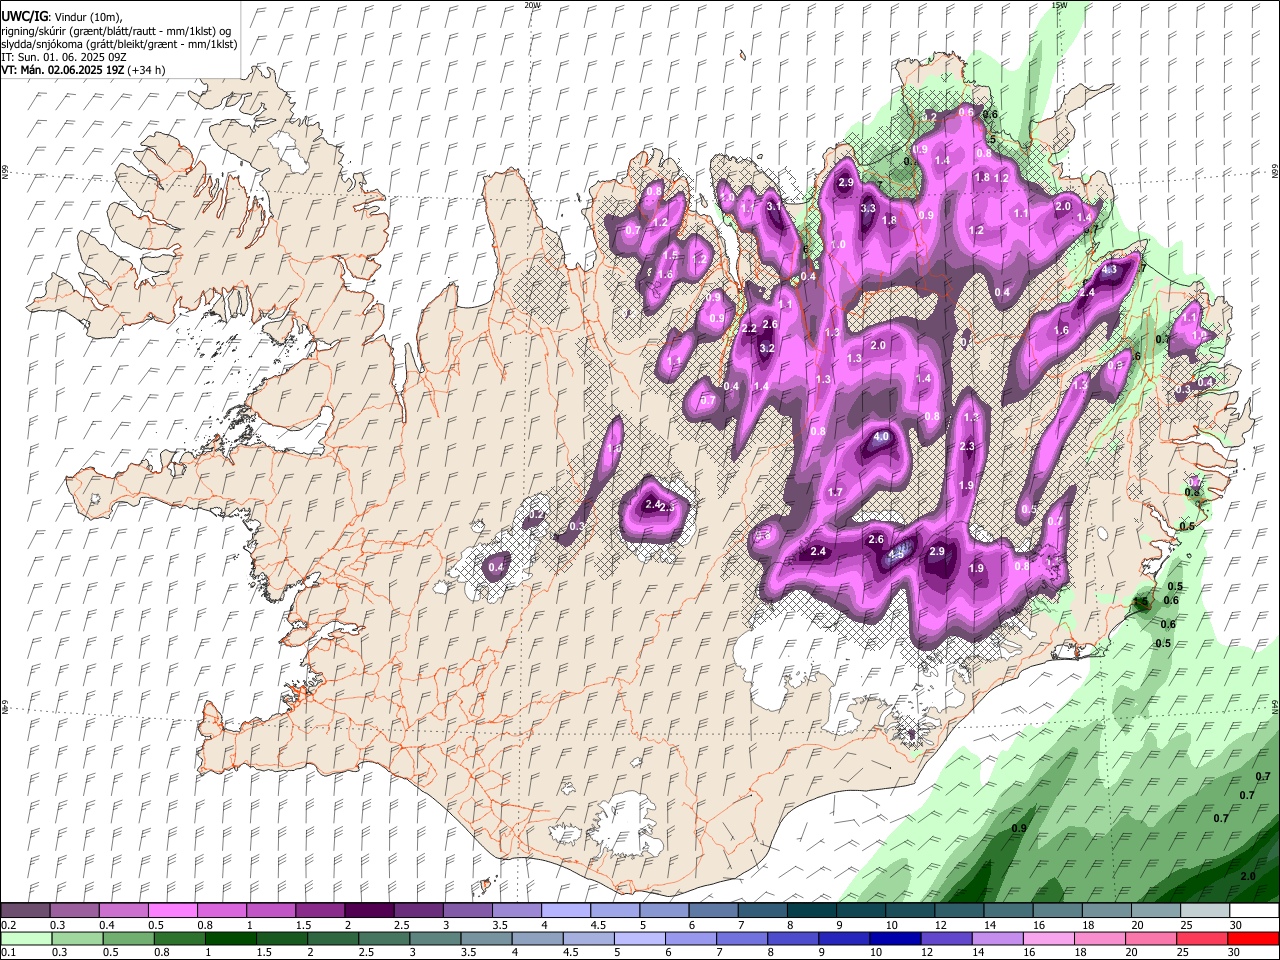1280x960 pixels.
Task: Click the 3.3 snowfall value on the map
Action: point(868,208)
